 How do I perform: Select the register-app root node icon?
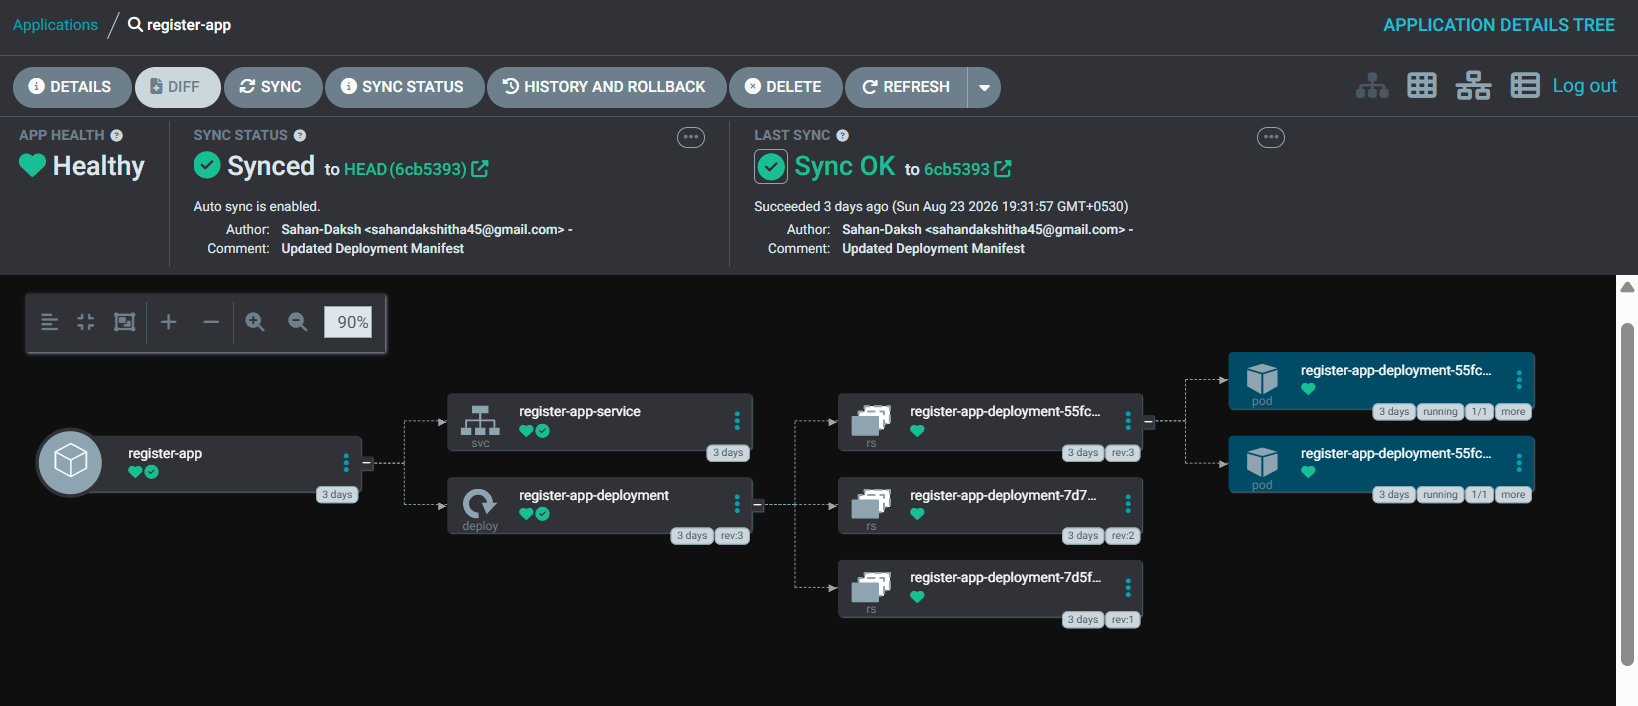tap(70, 461)
